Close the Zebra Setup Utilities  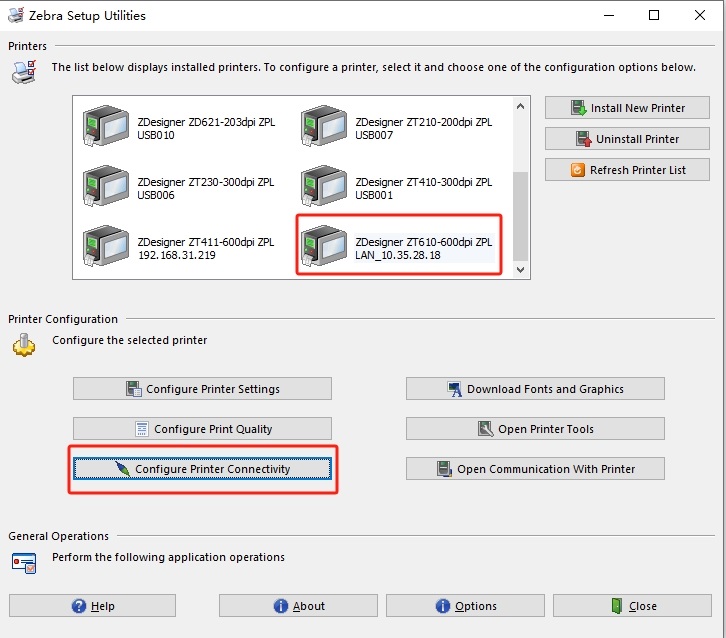coord(632,606)
